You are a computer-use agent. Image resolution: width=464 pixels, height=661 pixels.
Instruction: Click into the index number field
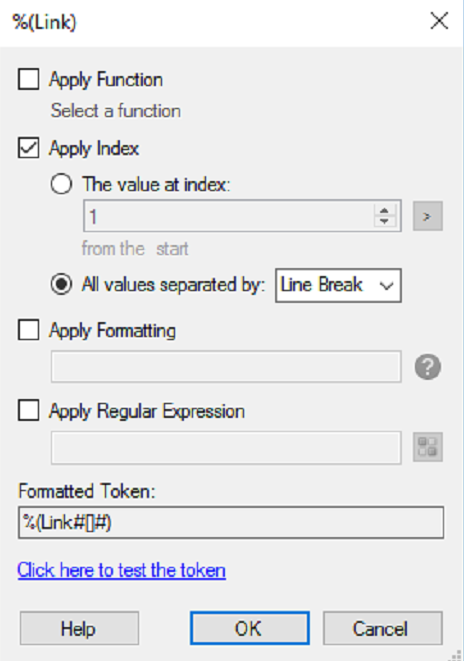pyautogui.click(x=230, y=216)
